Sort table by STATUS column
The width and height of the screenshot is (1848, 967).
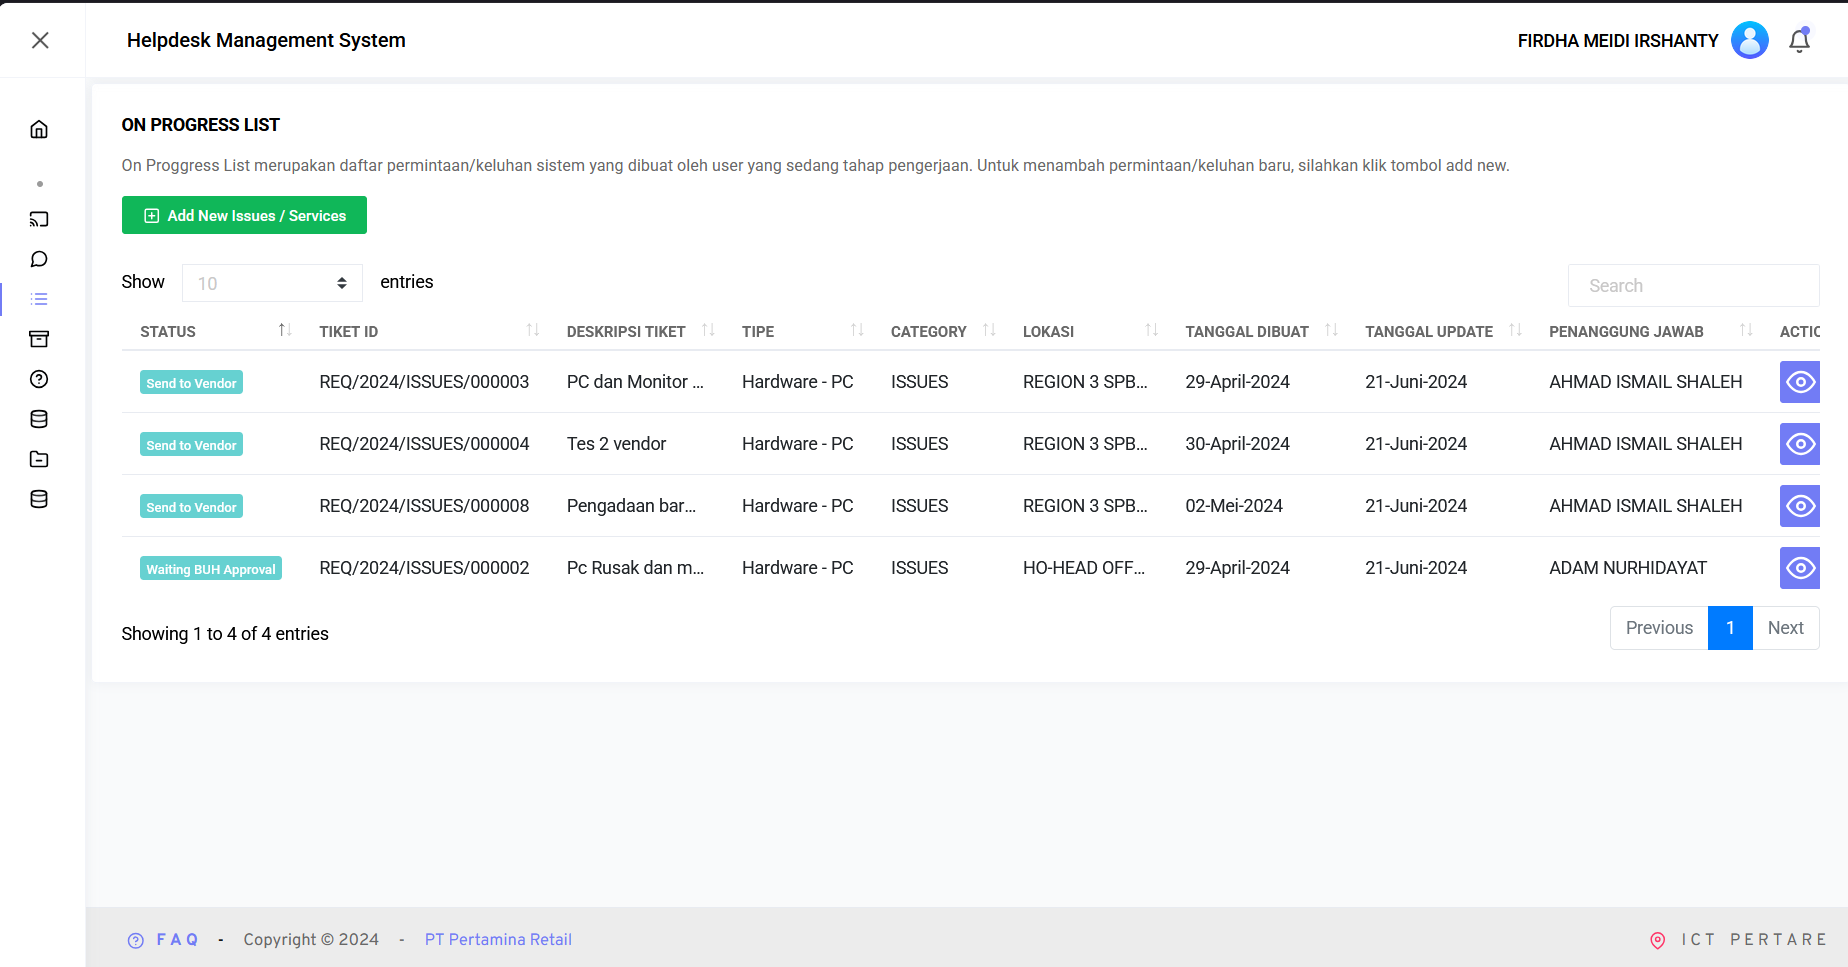[x=214, y=331]
